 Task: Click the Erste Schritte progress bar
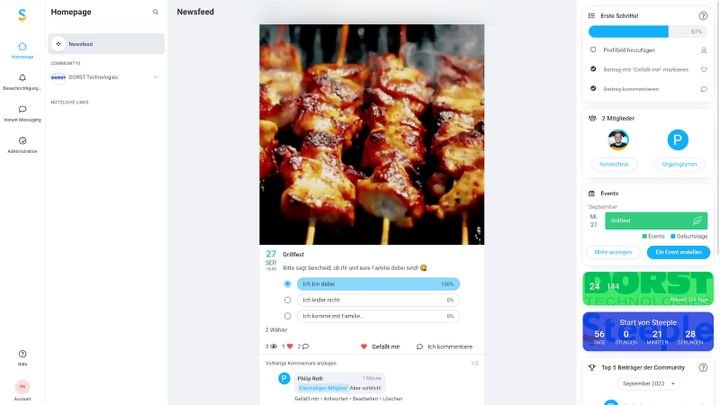[x=648, y=31]
